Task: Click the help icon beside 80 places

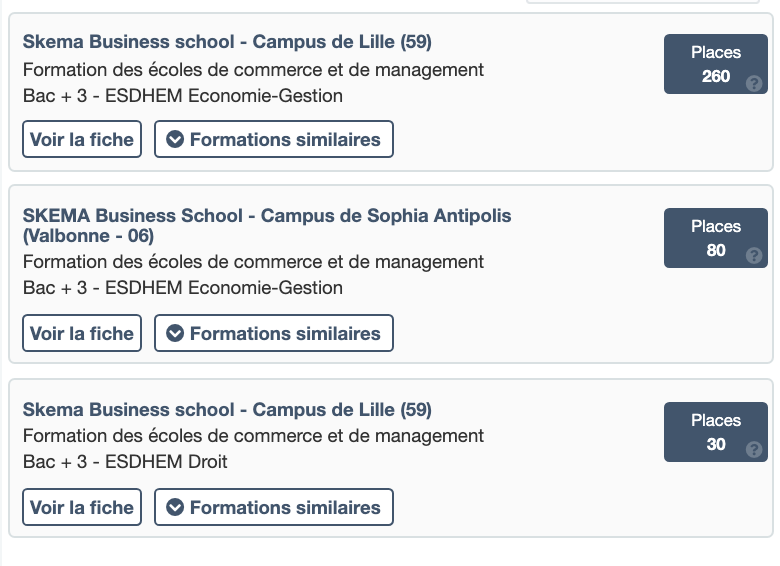Action: [754, 257]
